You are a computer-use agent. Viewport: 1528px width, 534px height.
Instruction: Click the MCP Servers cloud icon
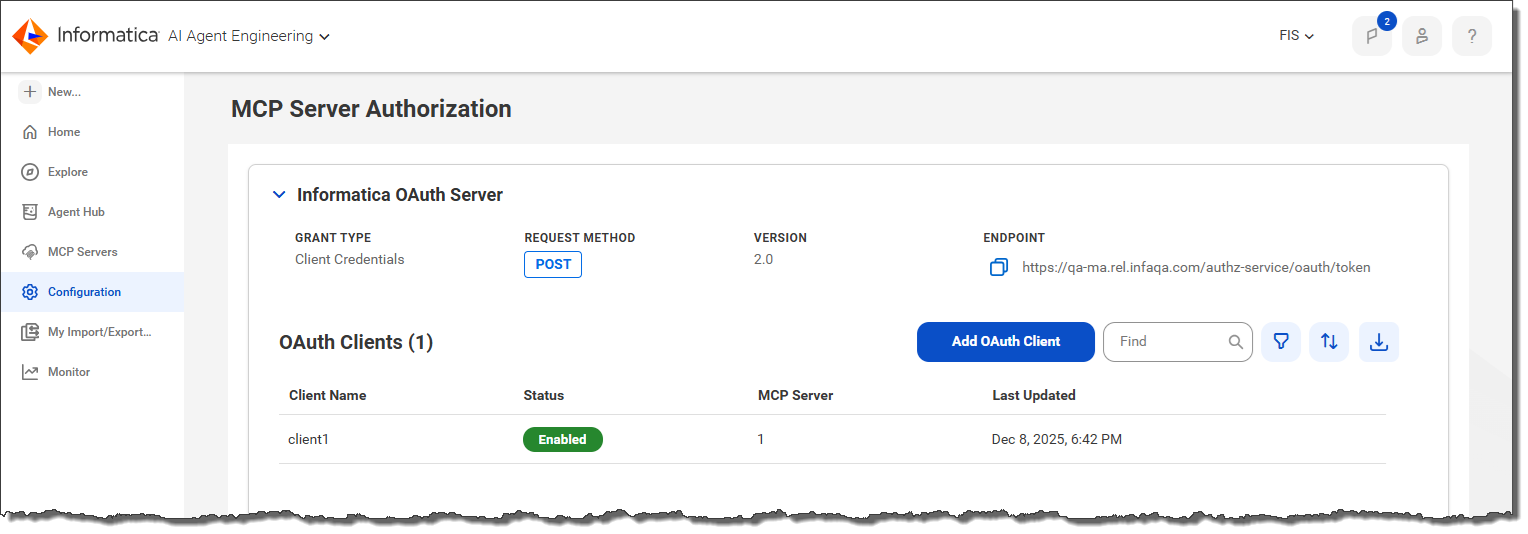30,252
